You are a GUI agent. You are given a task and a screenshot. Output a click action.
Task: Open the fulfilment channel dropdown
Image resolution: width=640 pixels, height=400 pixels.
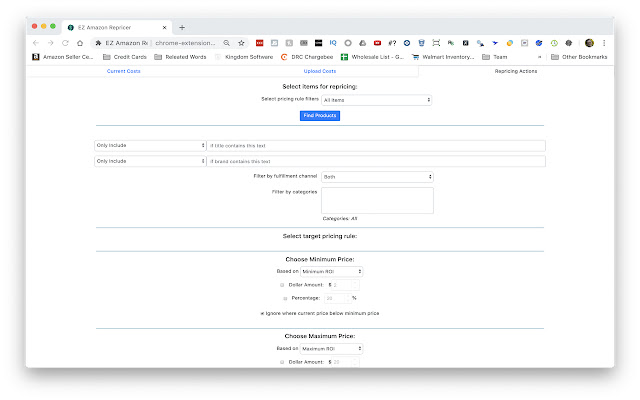[377, 177]
